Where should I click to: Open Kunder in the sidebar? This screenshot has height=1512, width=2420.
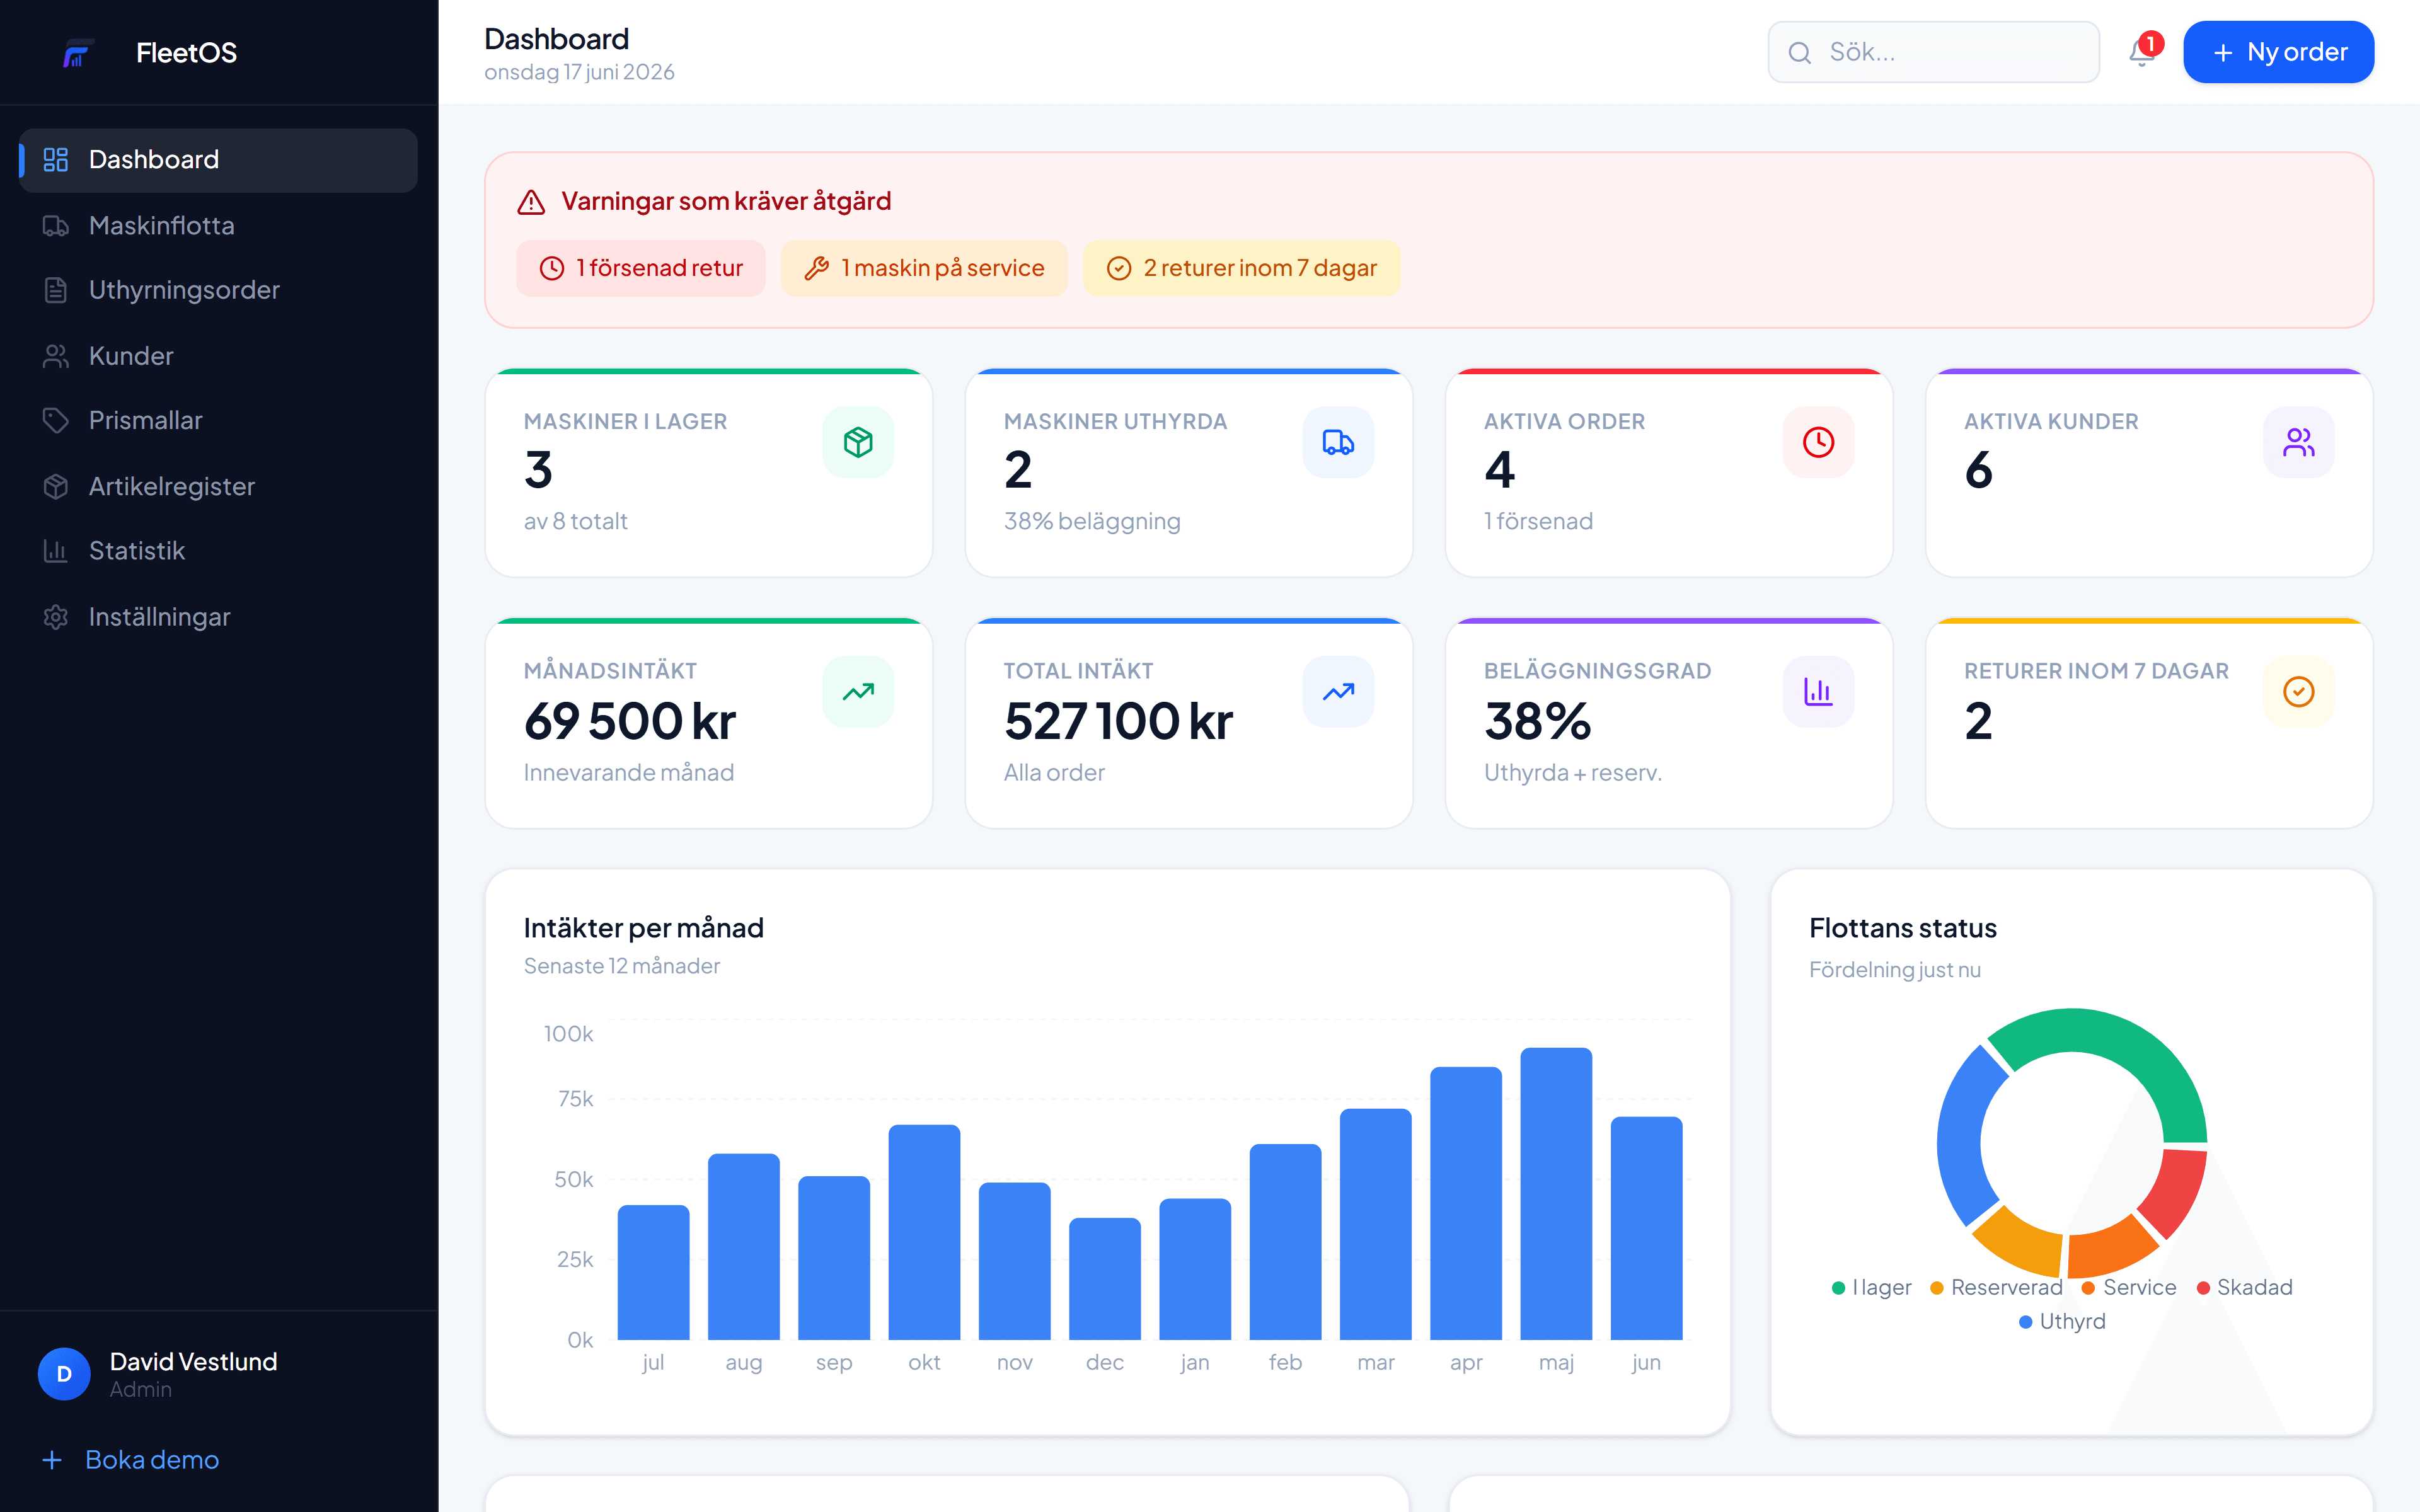pos(218,356)
